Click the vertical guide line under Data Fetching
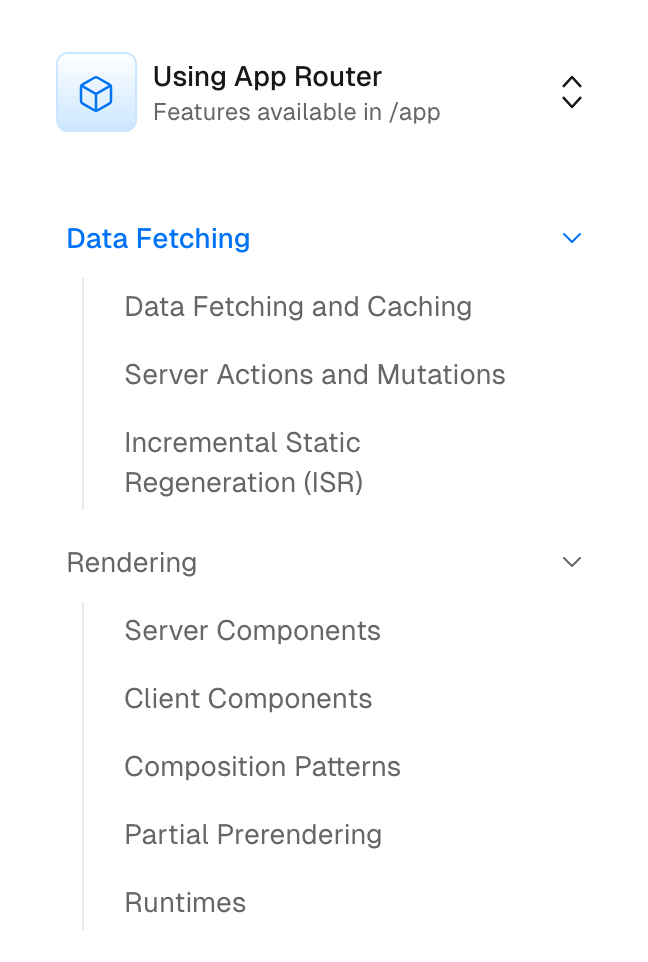Image resolution: width=648 pixels, height=962 pixels. 83,395
